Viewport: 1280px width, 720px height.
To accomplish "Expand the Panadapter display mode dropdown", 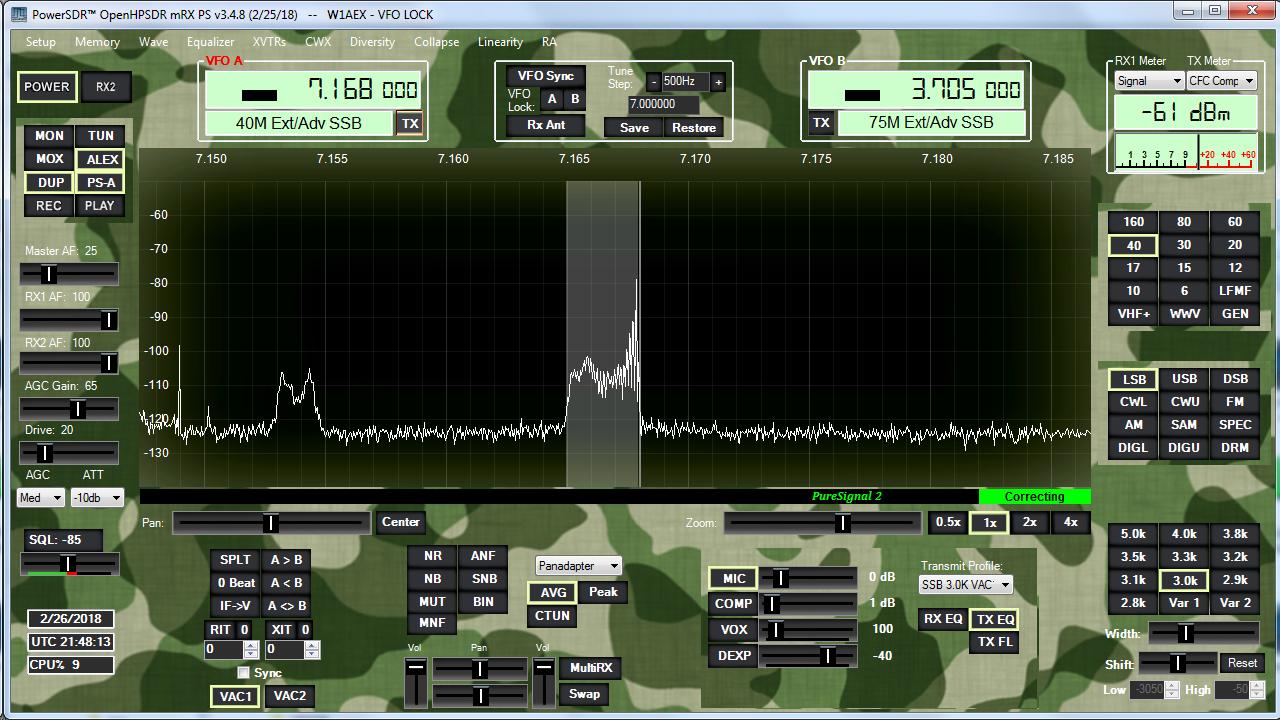I will (578, 566).
